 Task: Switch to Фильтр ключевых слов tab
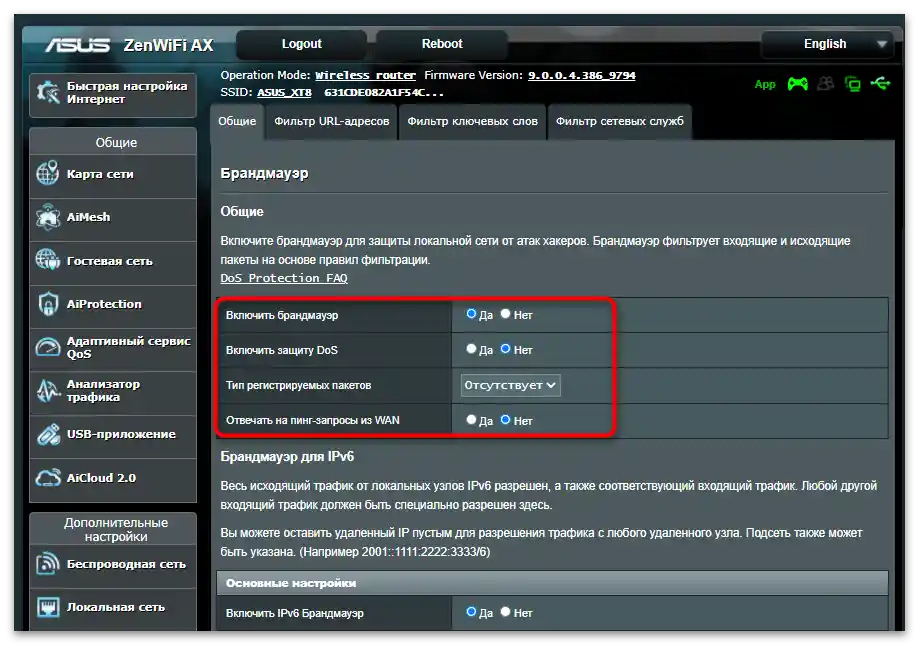(x=472, y=121)
